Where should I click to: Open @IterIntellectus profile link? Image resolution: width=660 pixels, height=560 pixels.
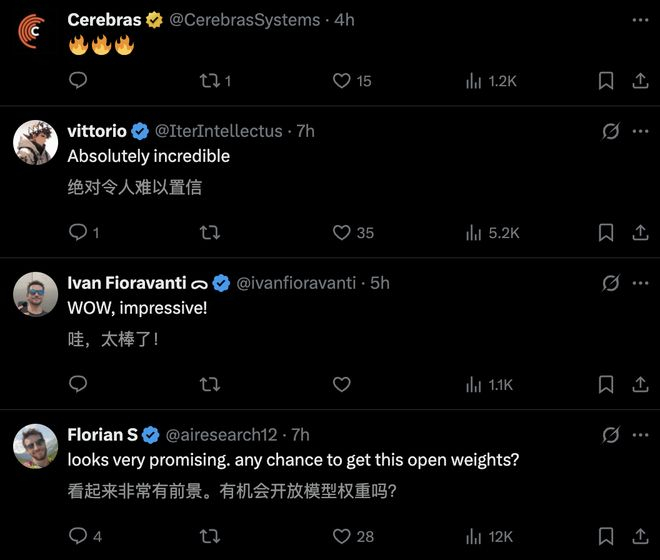tap(220, 131)
